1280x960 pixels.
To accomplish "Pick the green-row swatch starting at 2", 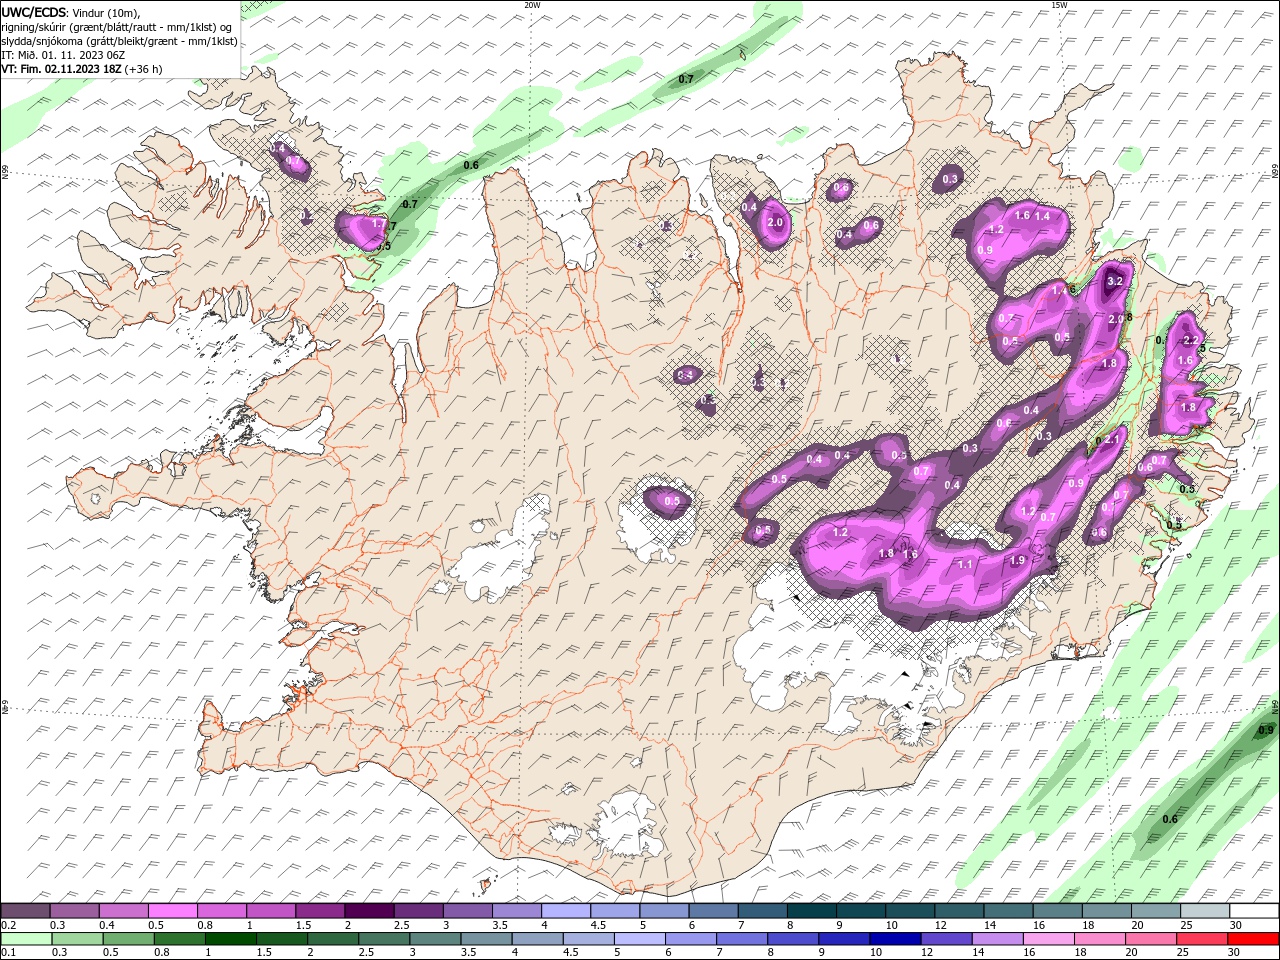I will (x=331, y=939).
